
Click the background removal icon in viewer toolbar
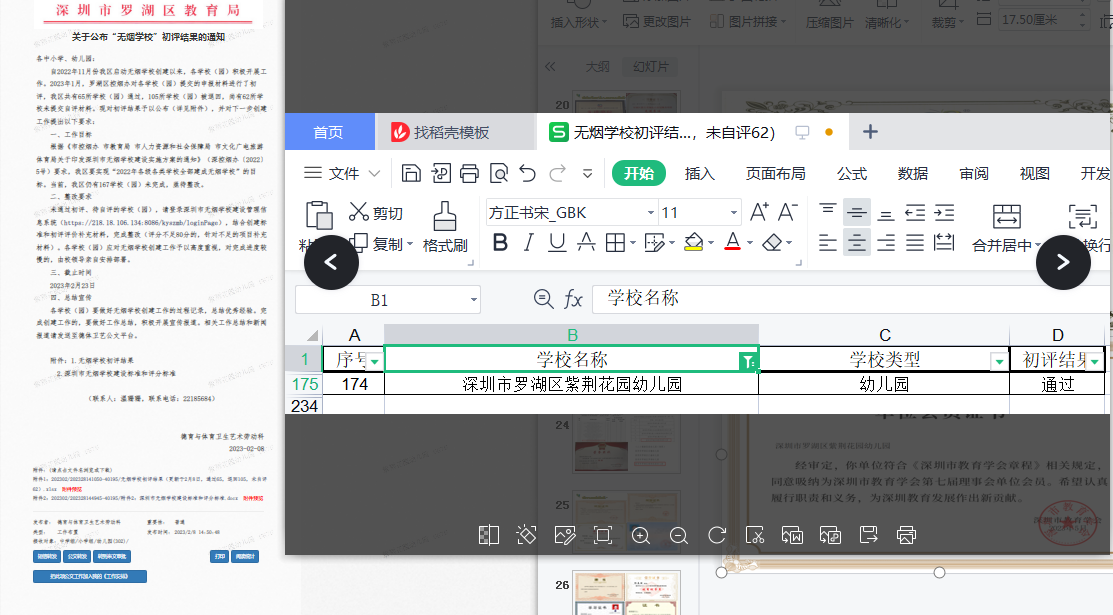click(488, 535)
